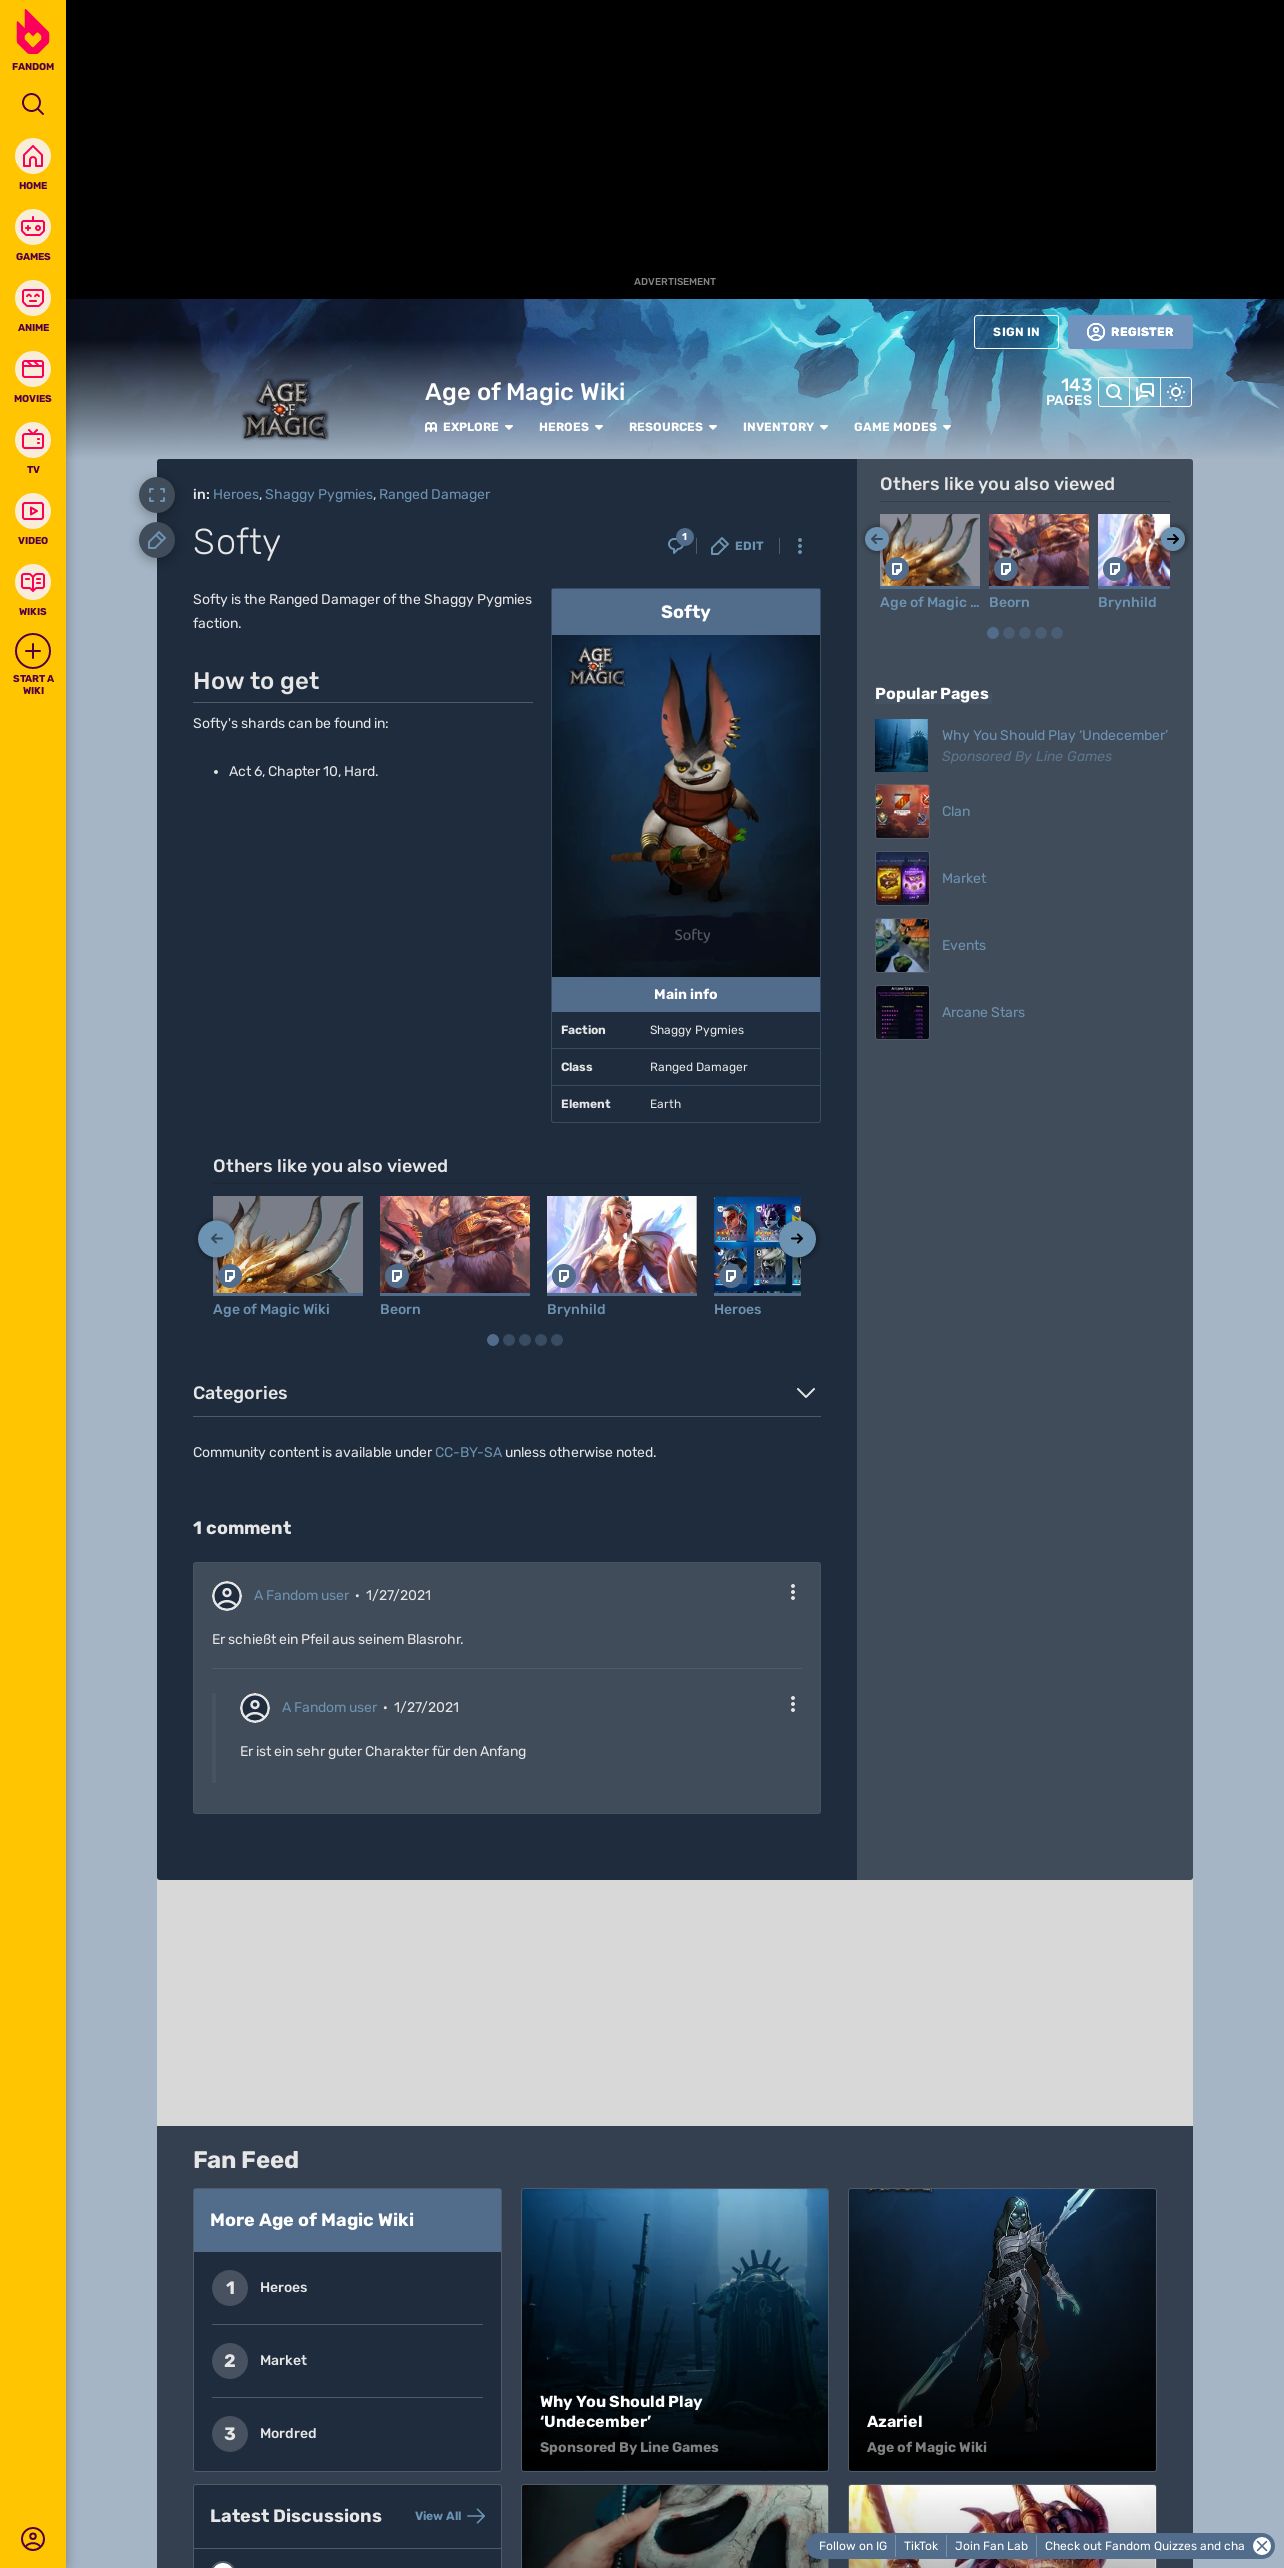This screenshot has width=1284, height=2568.
Task: Open Mordred in More Age of Magic list
Action: 288,2433
